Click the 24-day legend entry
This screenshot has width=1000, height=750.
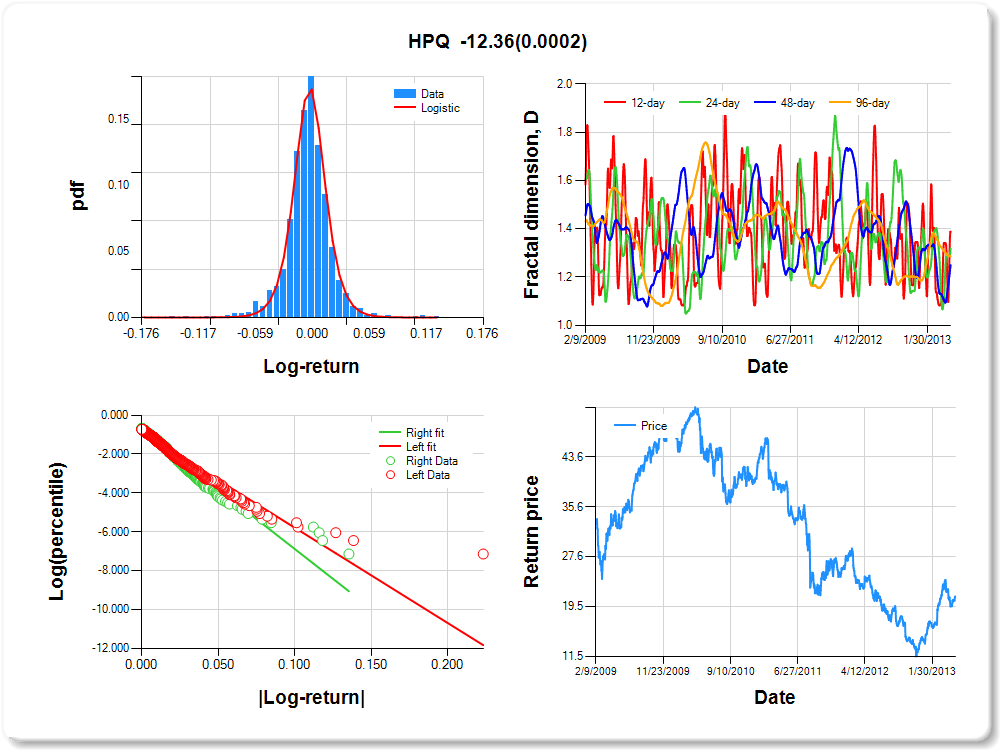pyautogui.click(x=709, y=103)
